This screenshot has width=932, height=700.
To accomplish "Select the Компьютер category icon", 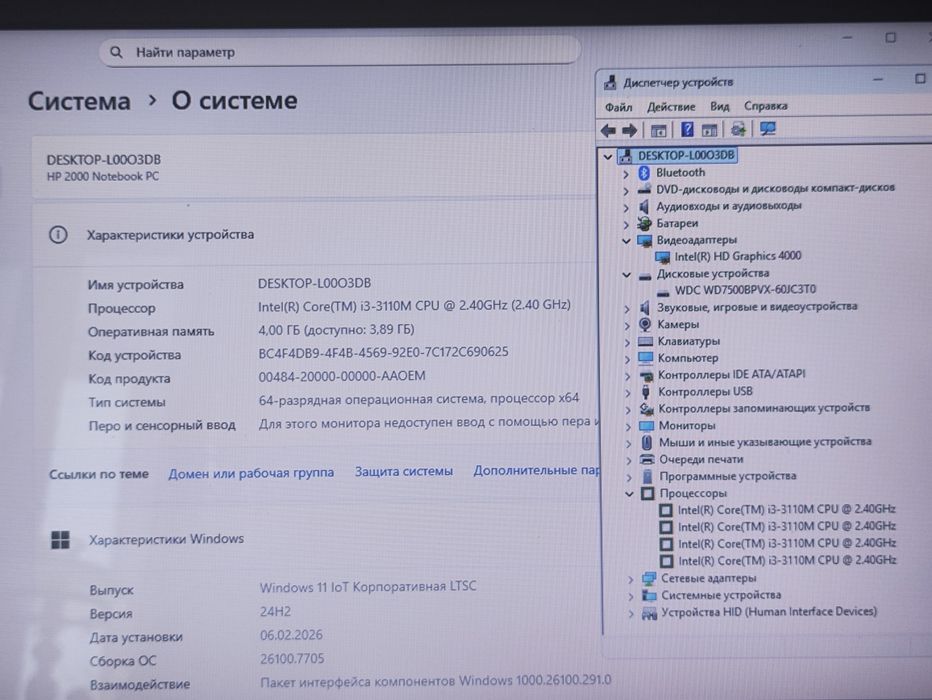I will (646, 358).
